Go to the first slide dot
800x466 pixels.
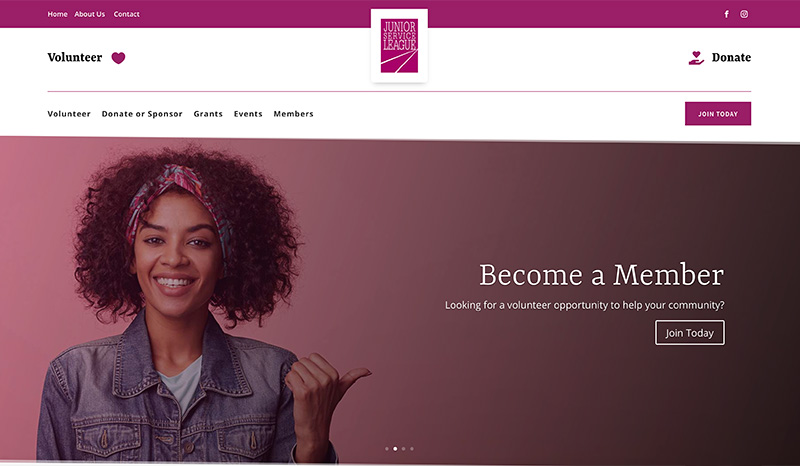click(387, 449)
